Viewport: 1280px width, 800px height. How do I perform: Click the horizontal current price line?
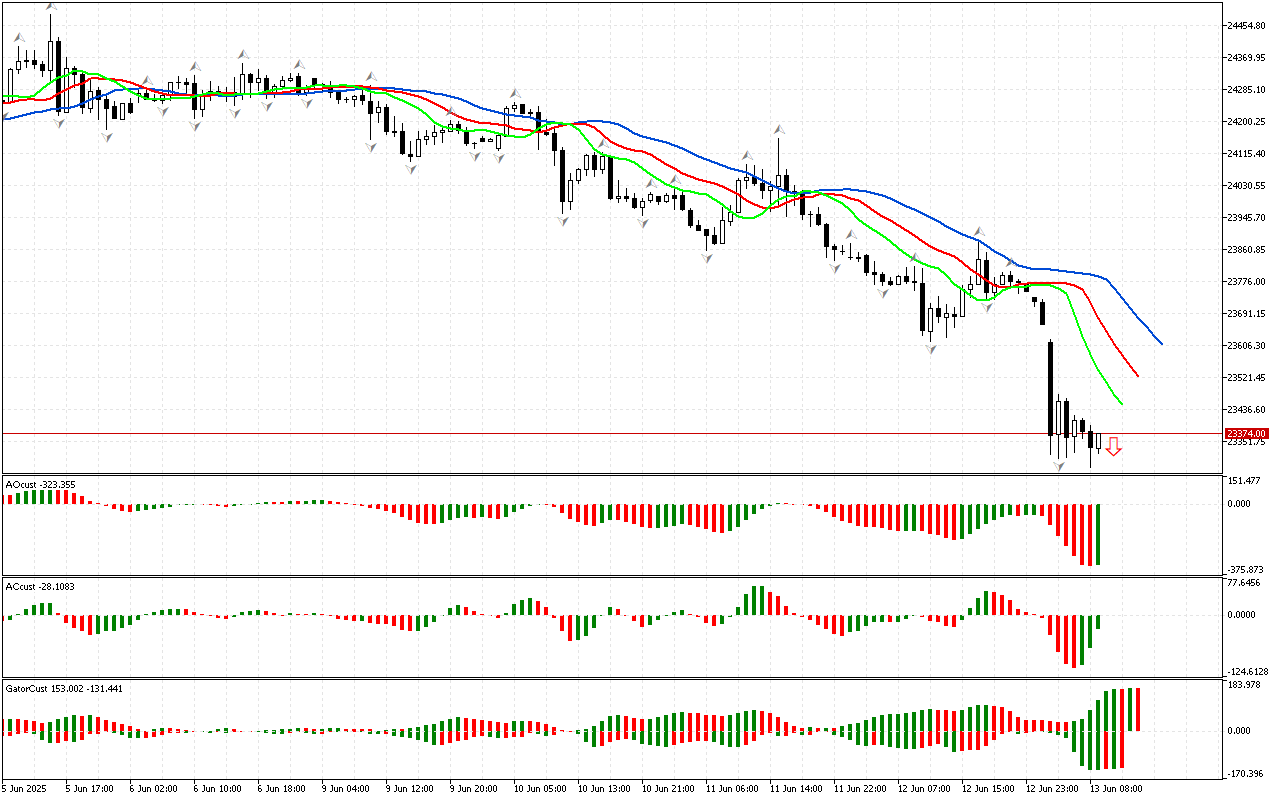[600, 433]
